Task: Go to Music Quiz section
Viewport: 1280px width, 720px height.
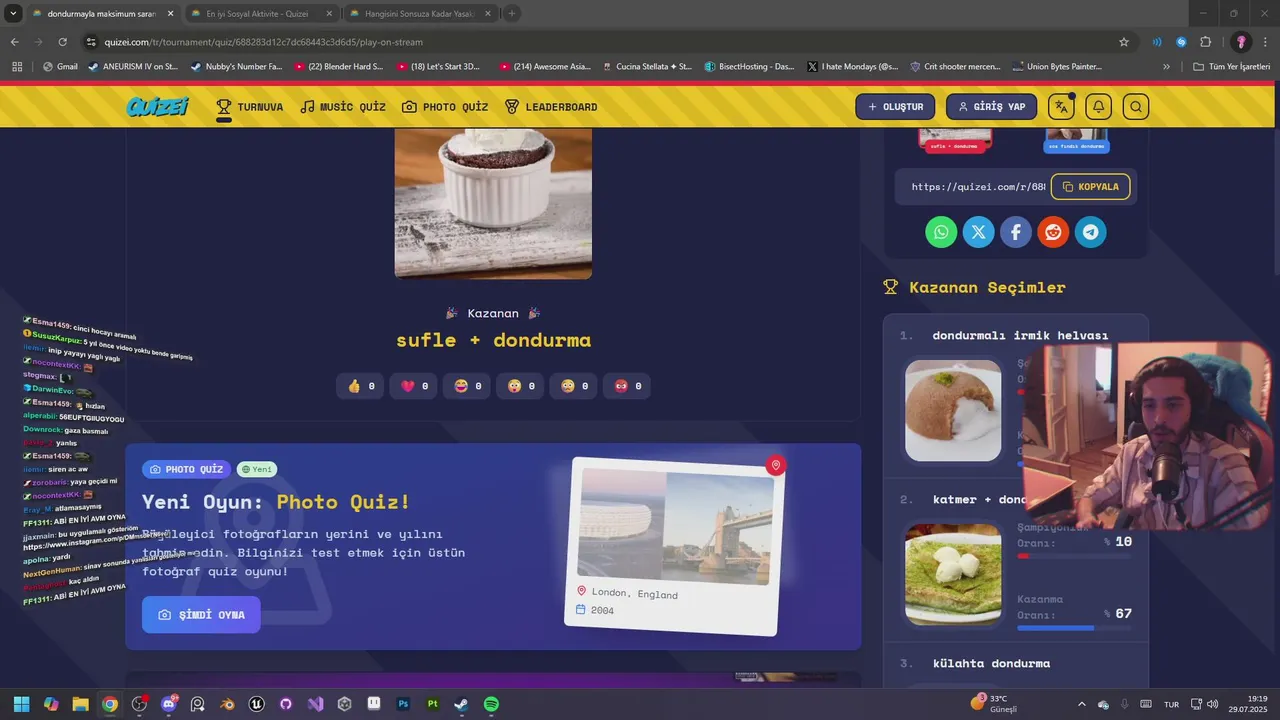Action: pos(343,107)
